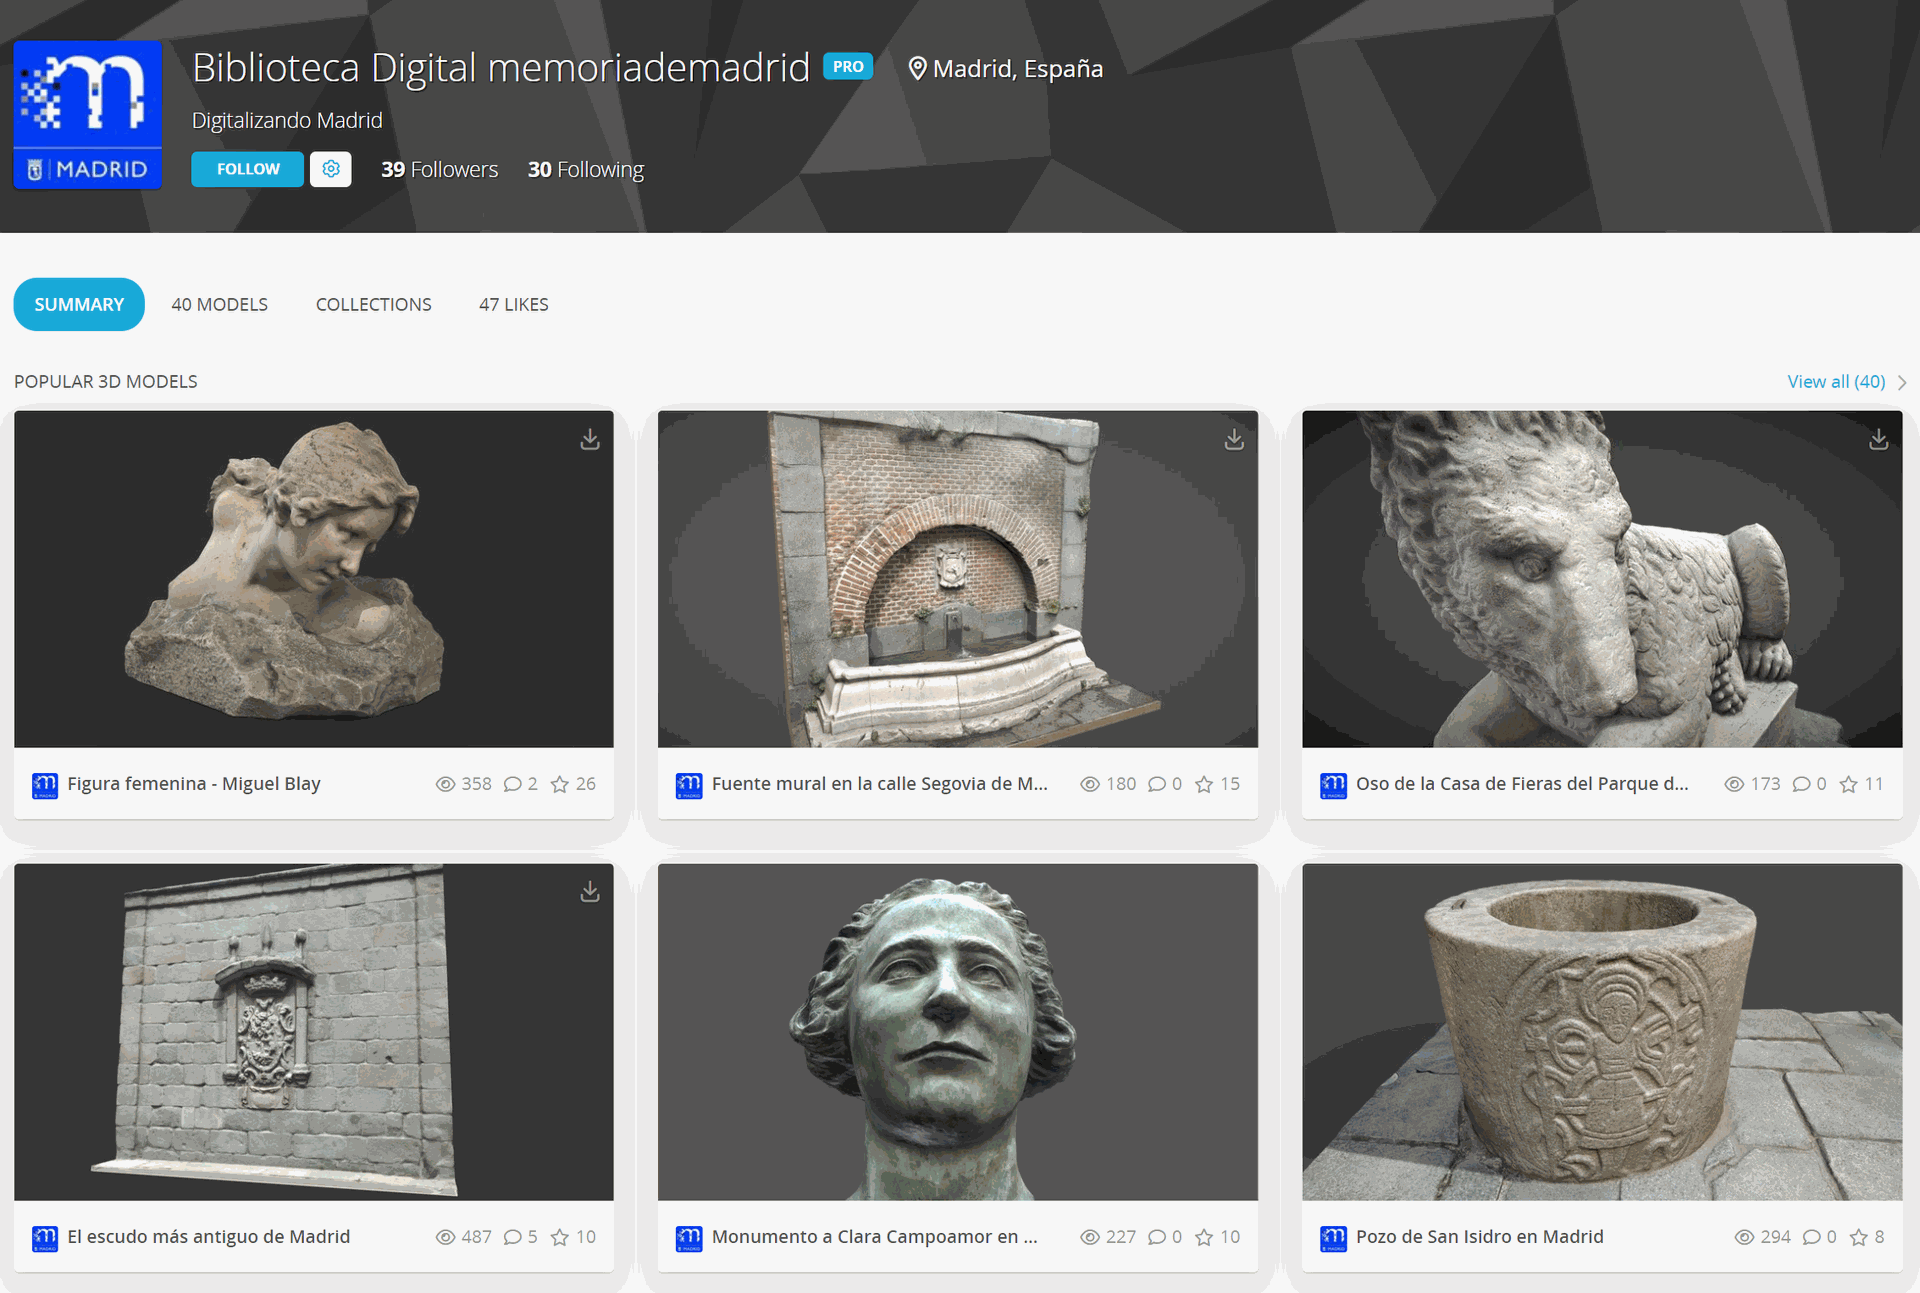
Task: Click the Madrid, España location text
Action: pyautogui.click(x=1018, y=69)
